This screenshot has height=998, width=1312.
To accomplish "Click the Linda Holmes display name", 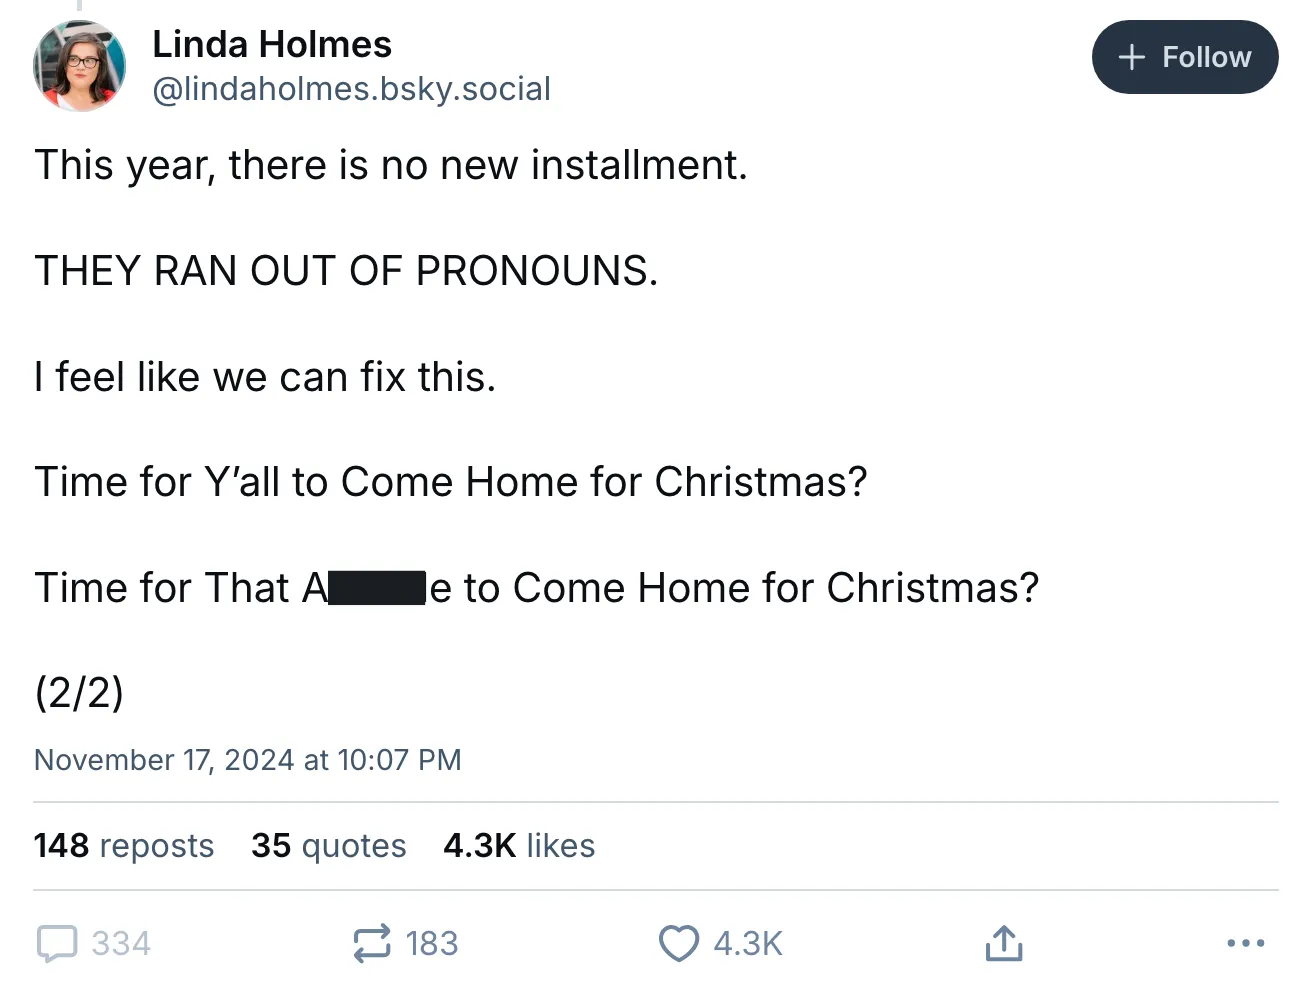I will click(x=271, y=44).
